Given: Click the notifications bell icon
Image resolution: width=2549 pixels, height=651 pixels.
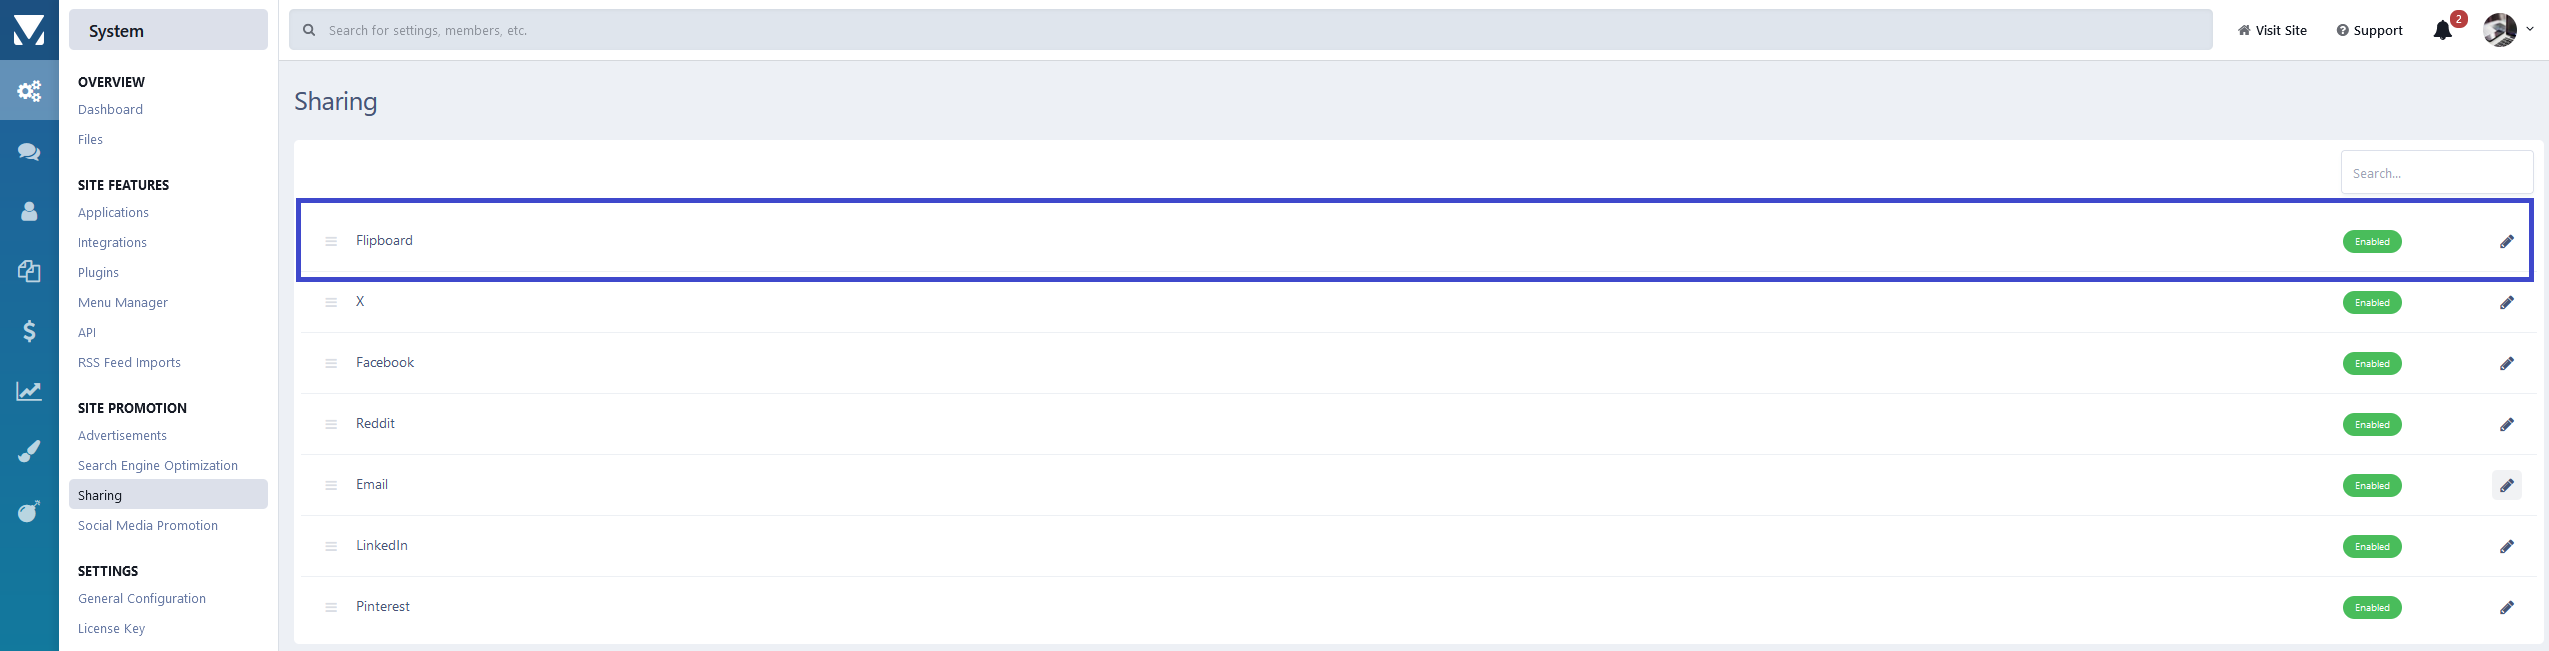Looking at the screenshot, I should [x=2442, y=30].
